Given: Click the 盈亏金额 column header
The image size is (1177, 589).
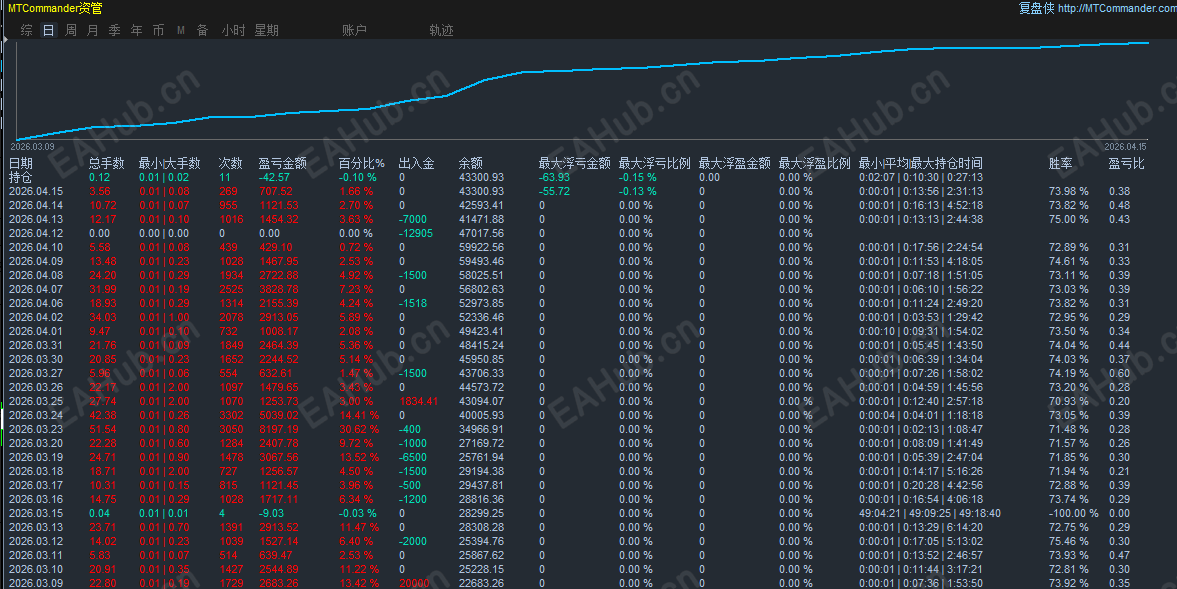Looking at the screenshot, I should coord(282,163).
